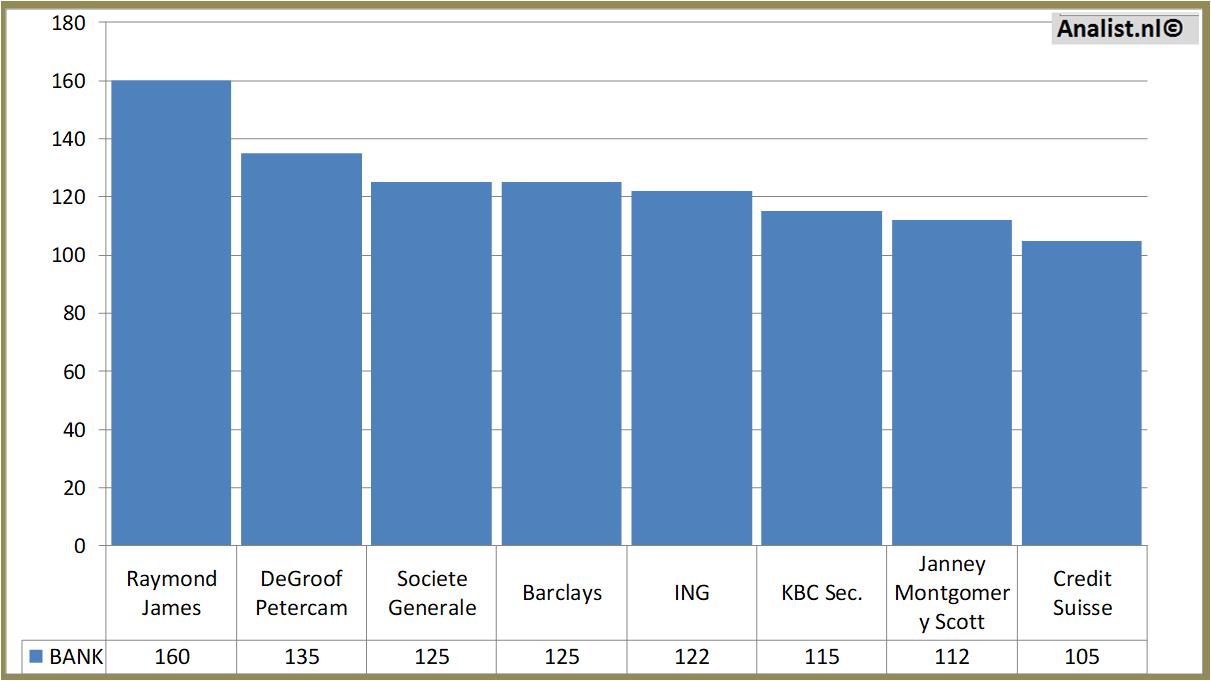Select the Raymond James bar
1211x681 pixels.
point(171,313)
